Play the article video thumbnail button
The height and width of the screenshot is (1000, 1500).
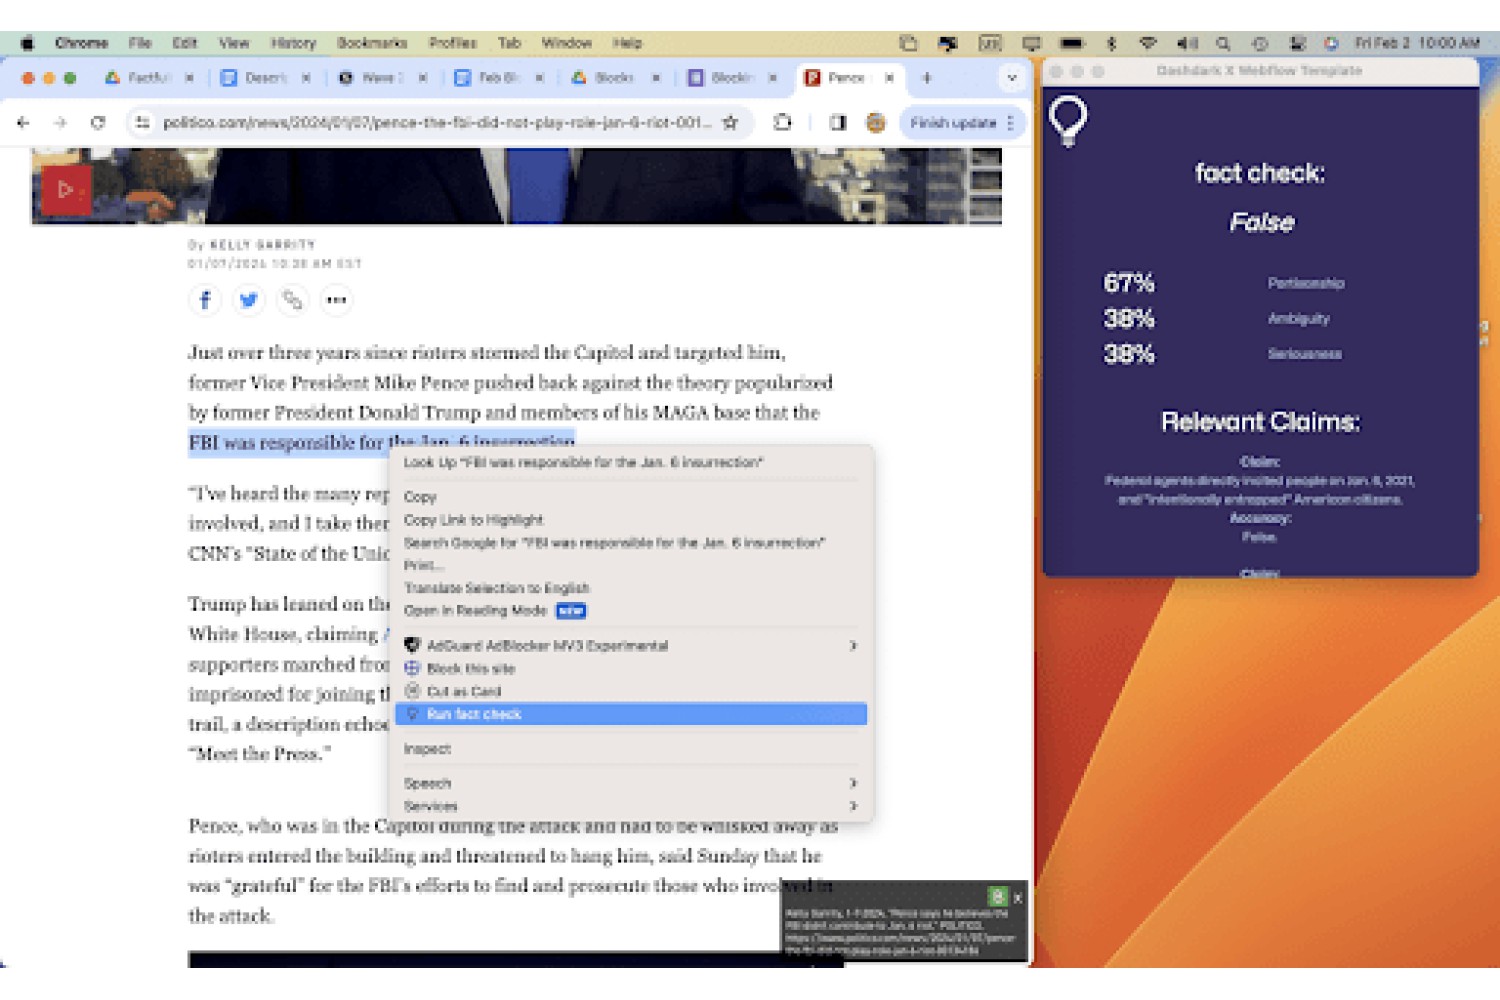click(x=66, y=189)
